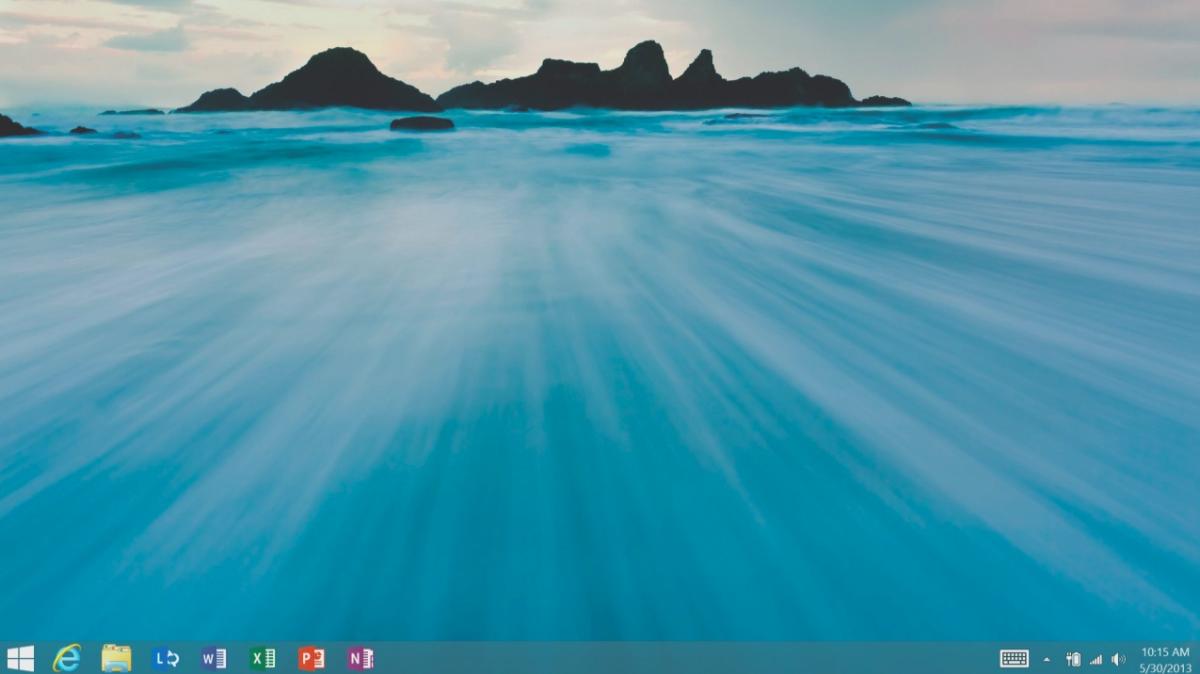Click the small lone rock in the water

tap(421, 123)
